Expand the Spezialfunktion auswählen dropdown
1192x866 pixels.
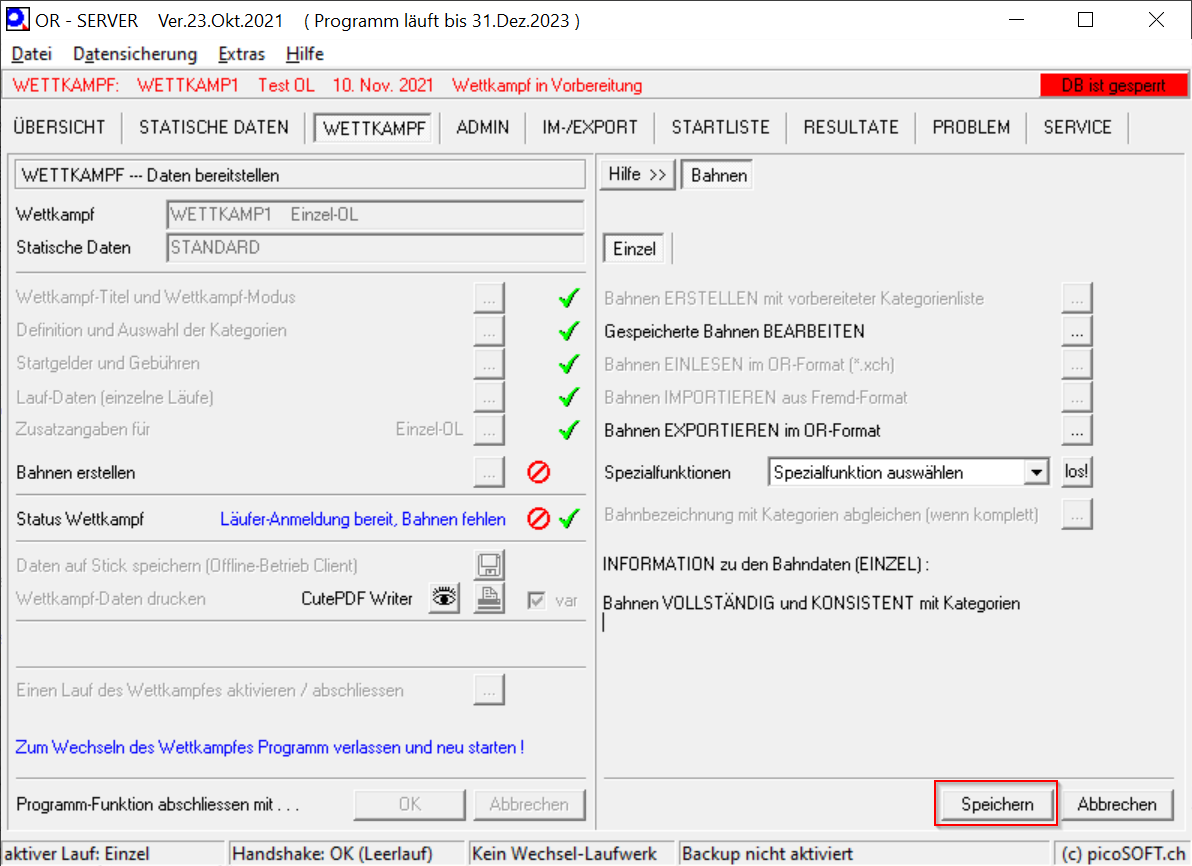pos(1037,473)
